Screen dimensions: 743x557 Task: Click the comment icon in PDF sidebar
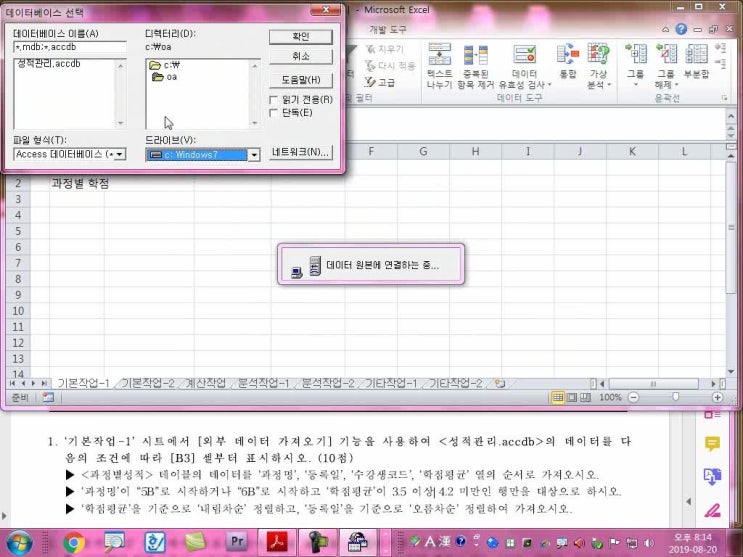pyautogui.click(x=712, y=444)
